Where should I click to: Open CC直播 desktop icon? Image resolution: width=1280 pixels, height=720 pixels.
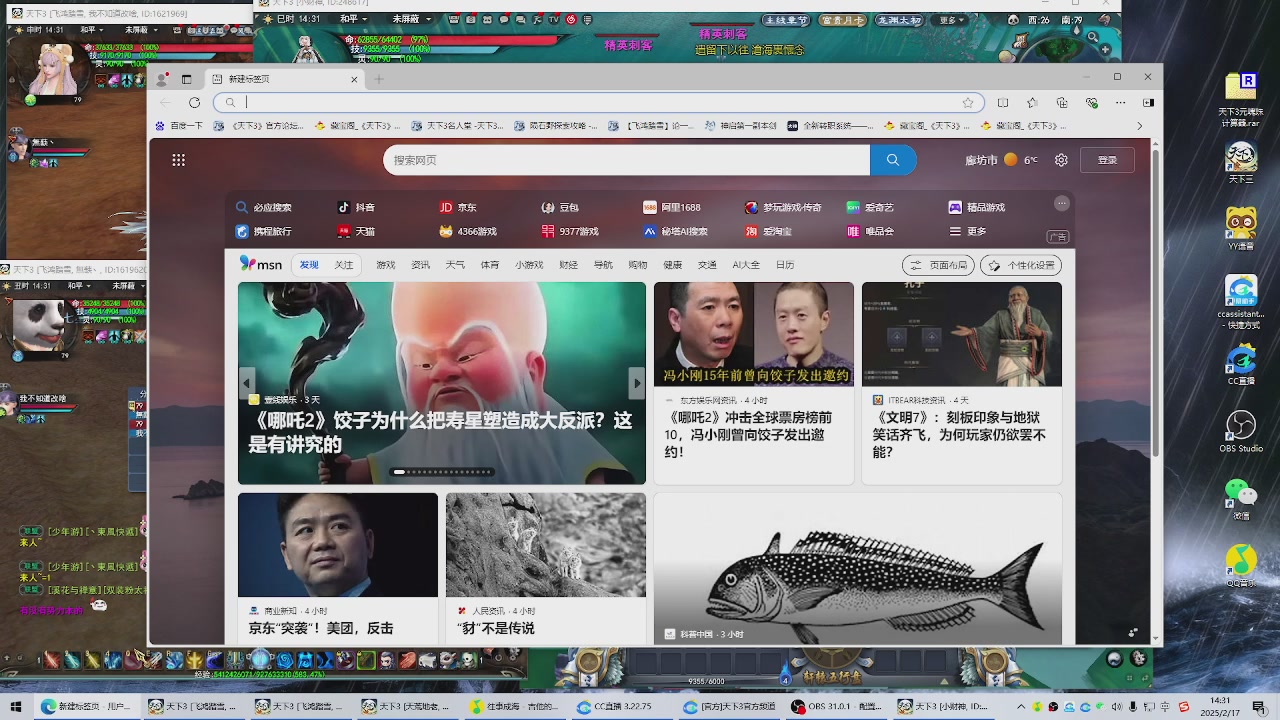click(1241, 363)
